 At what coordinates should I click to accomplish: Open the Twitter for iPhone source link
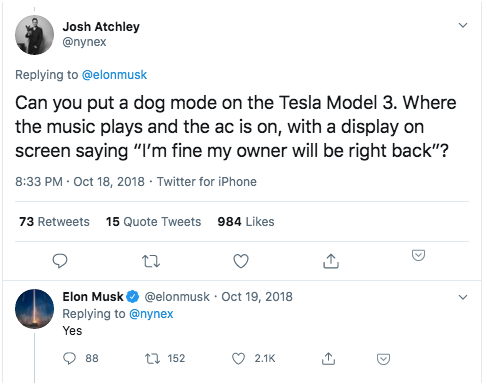(x=207, y=182)
